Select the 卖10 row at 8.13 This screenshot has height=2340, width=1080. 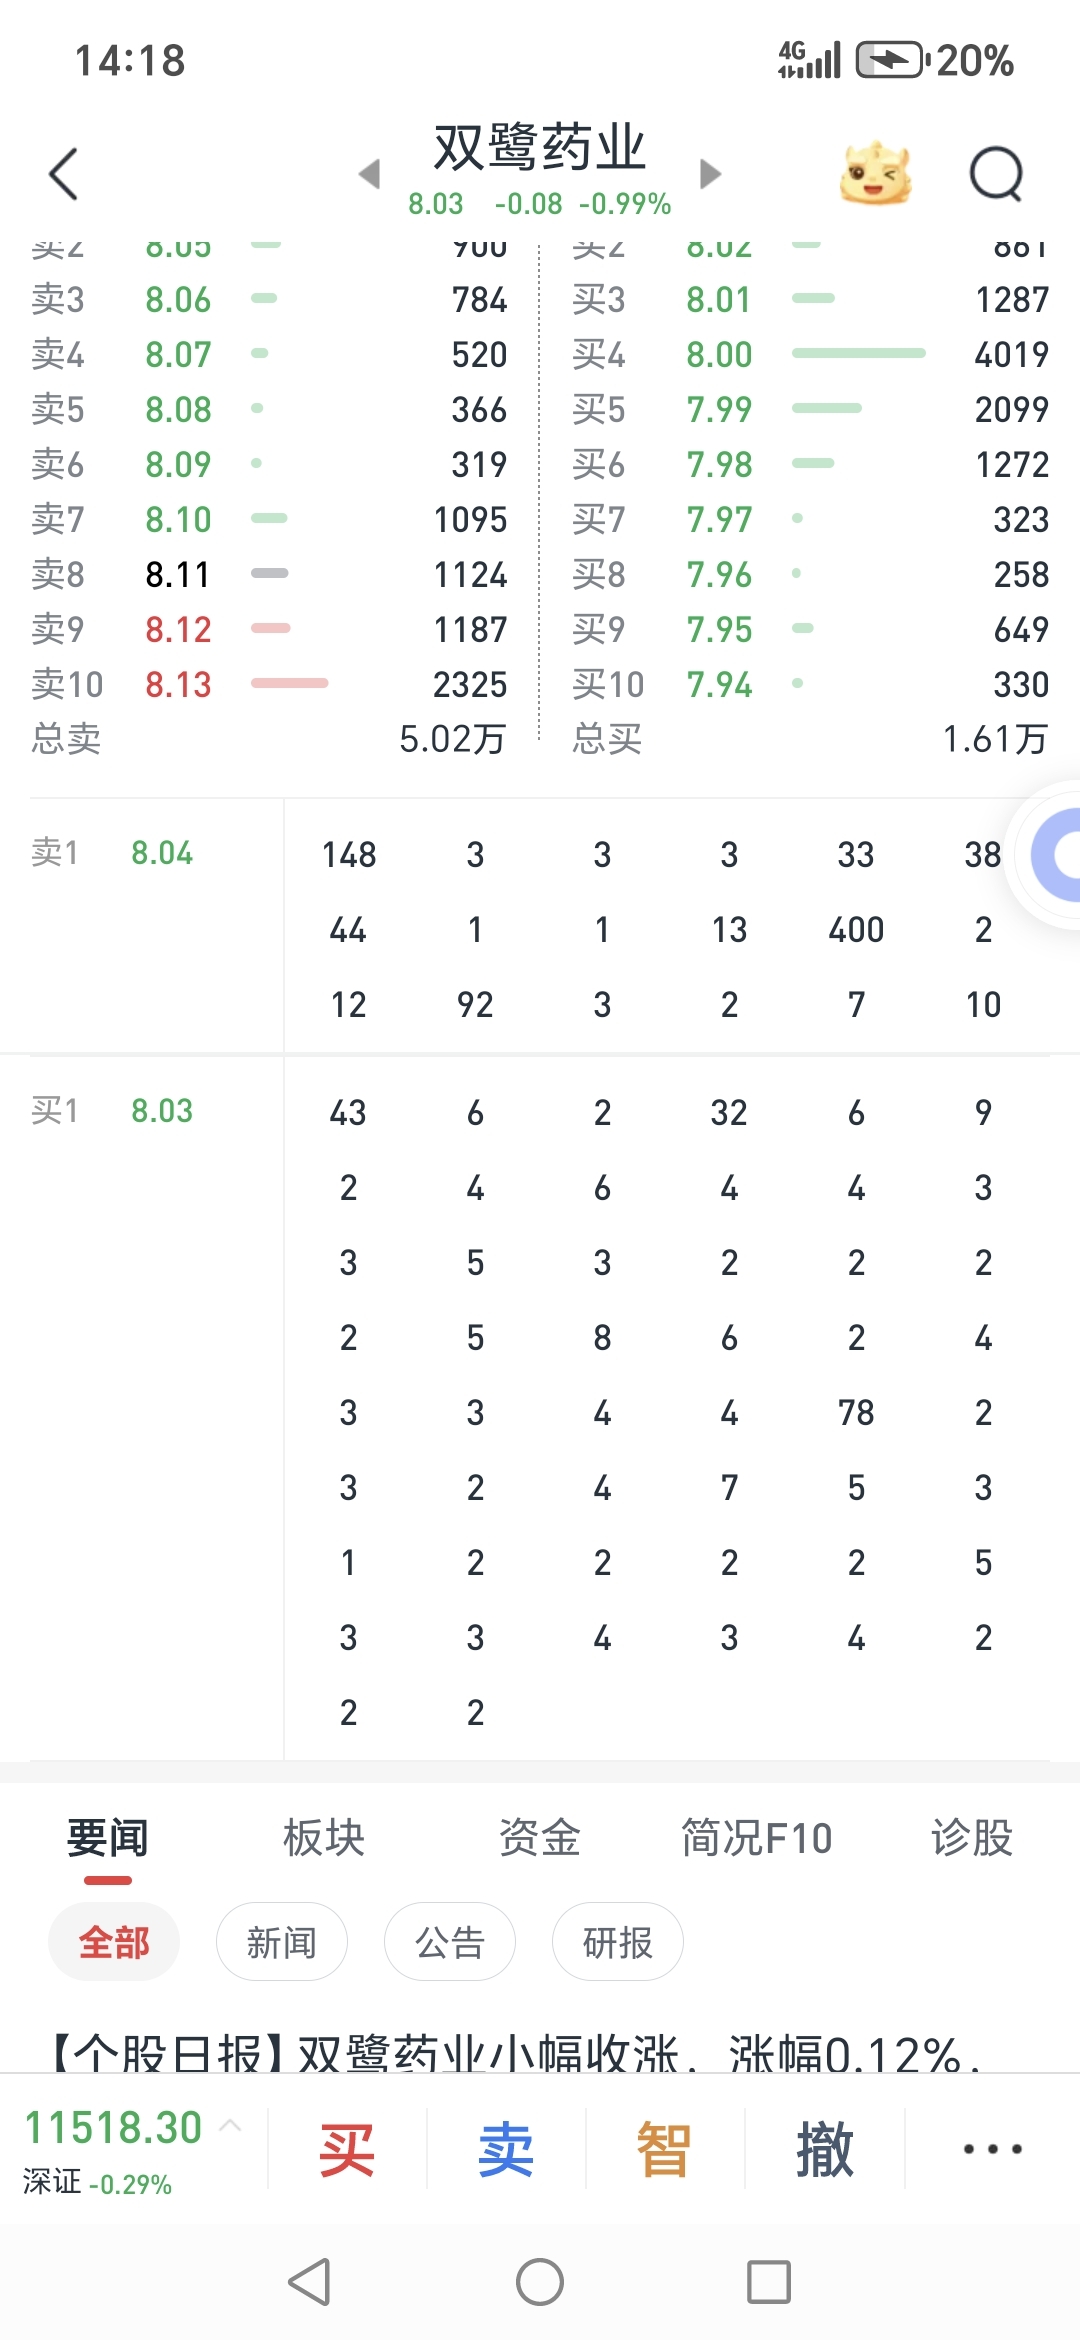[x=269, y=684]
